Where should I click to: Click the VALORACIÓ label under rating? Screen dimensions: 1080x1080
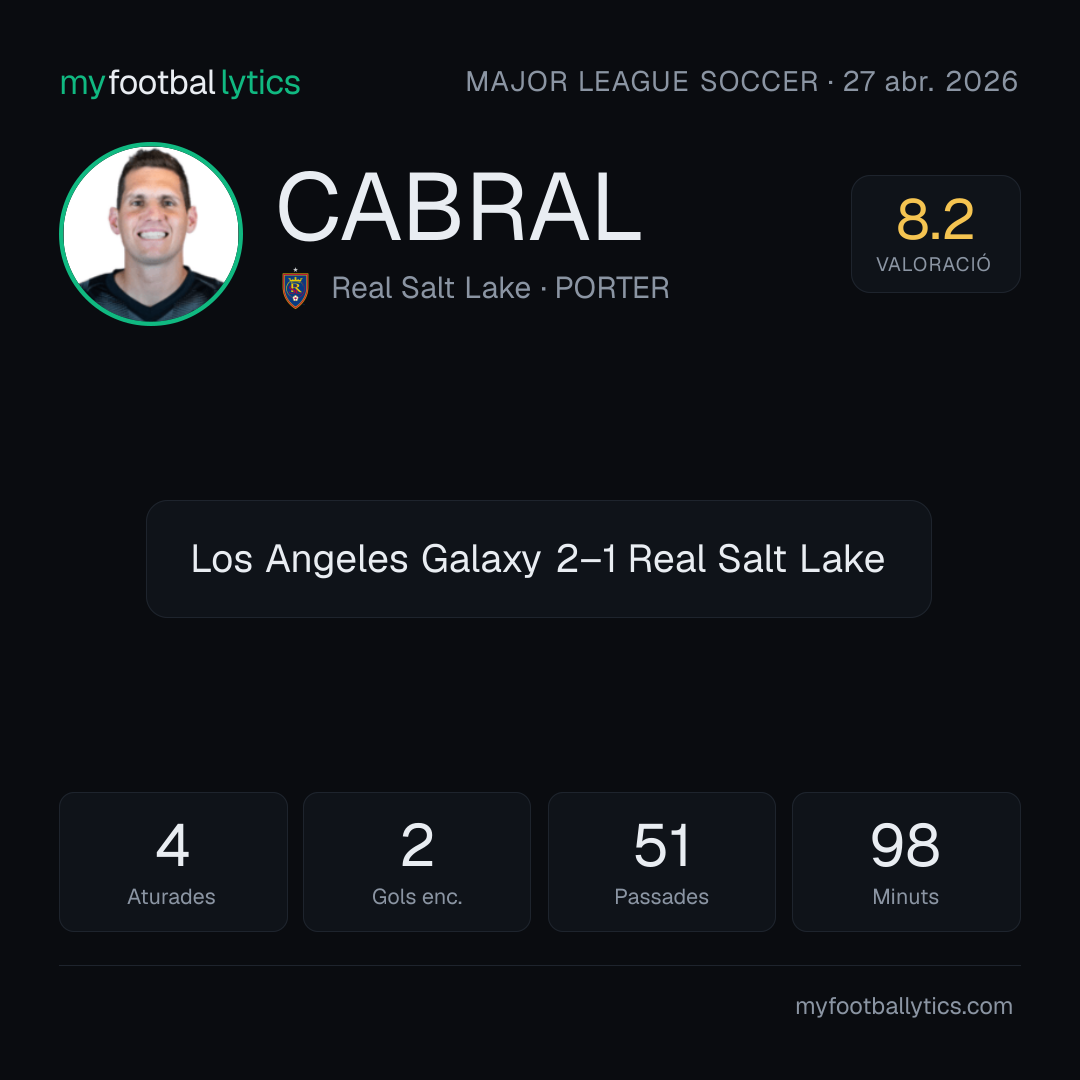tap(933, 264)
